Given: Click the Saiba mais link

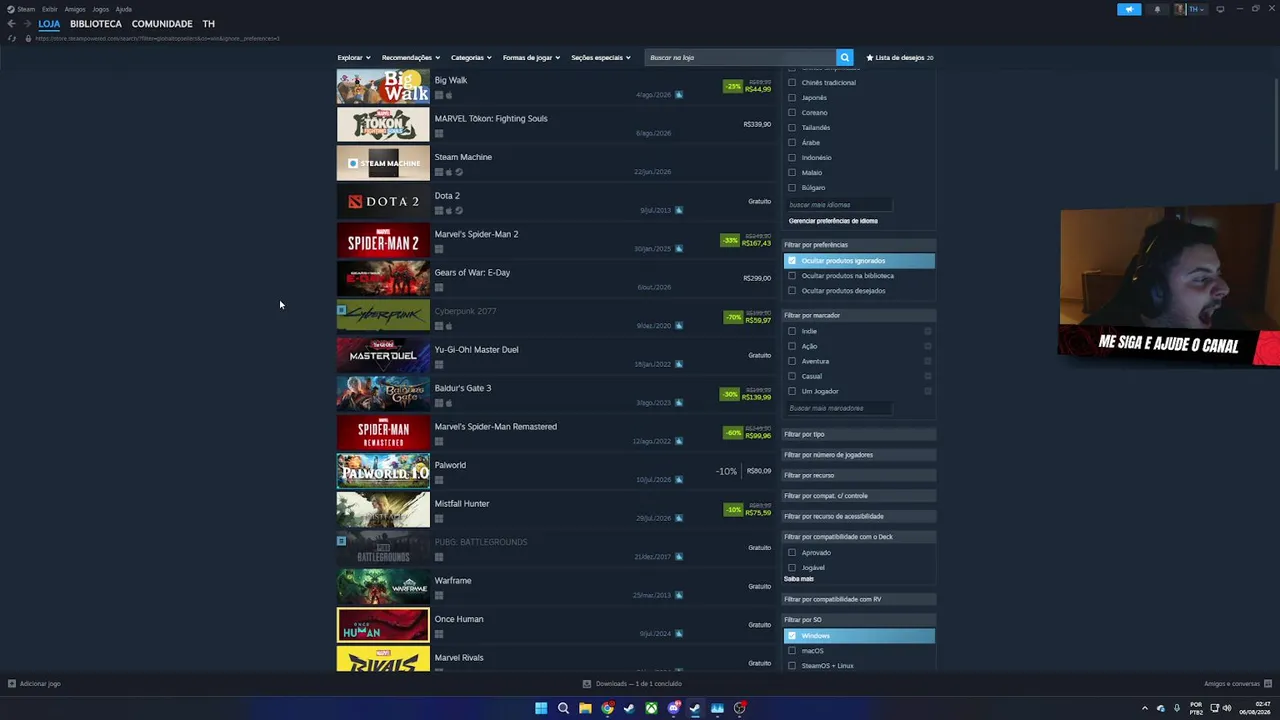Looking at the screenshot, I should tap(799, 579).
